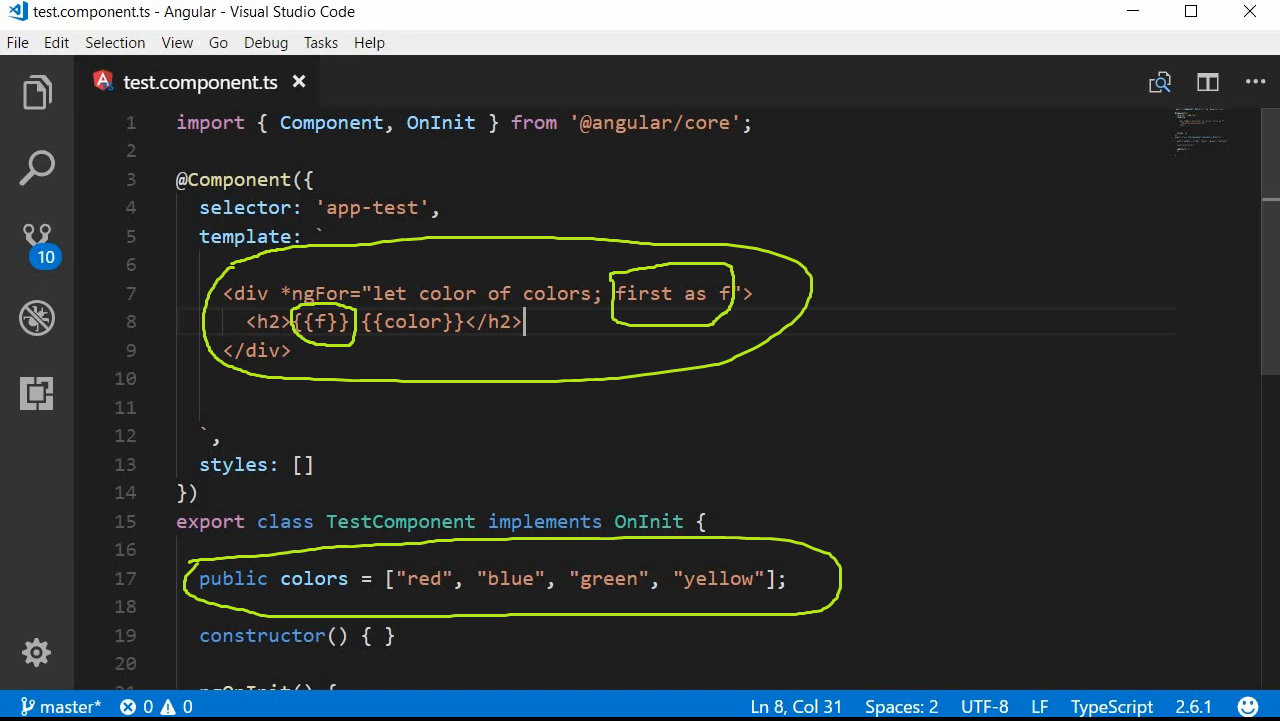1280x721 pixels.
Task: Click the master* branch indicator
Action: click(x=60, y=706)
